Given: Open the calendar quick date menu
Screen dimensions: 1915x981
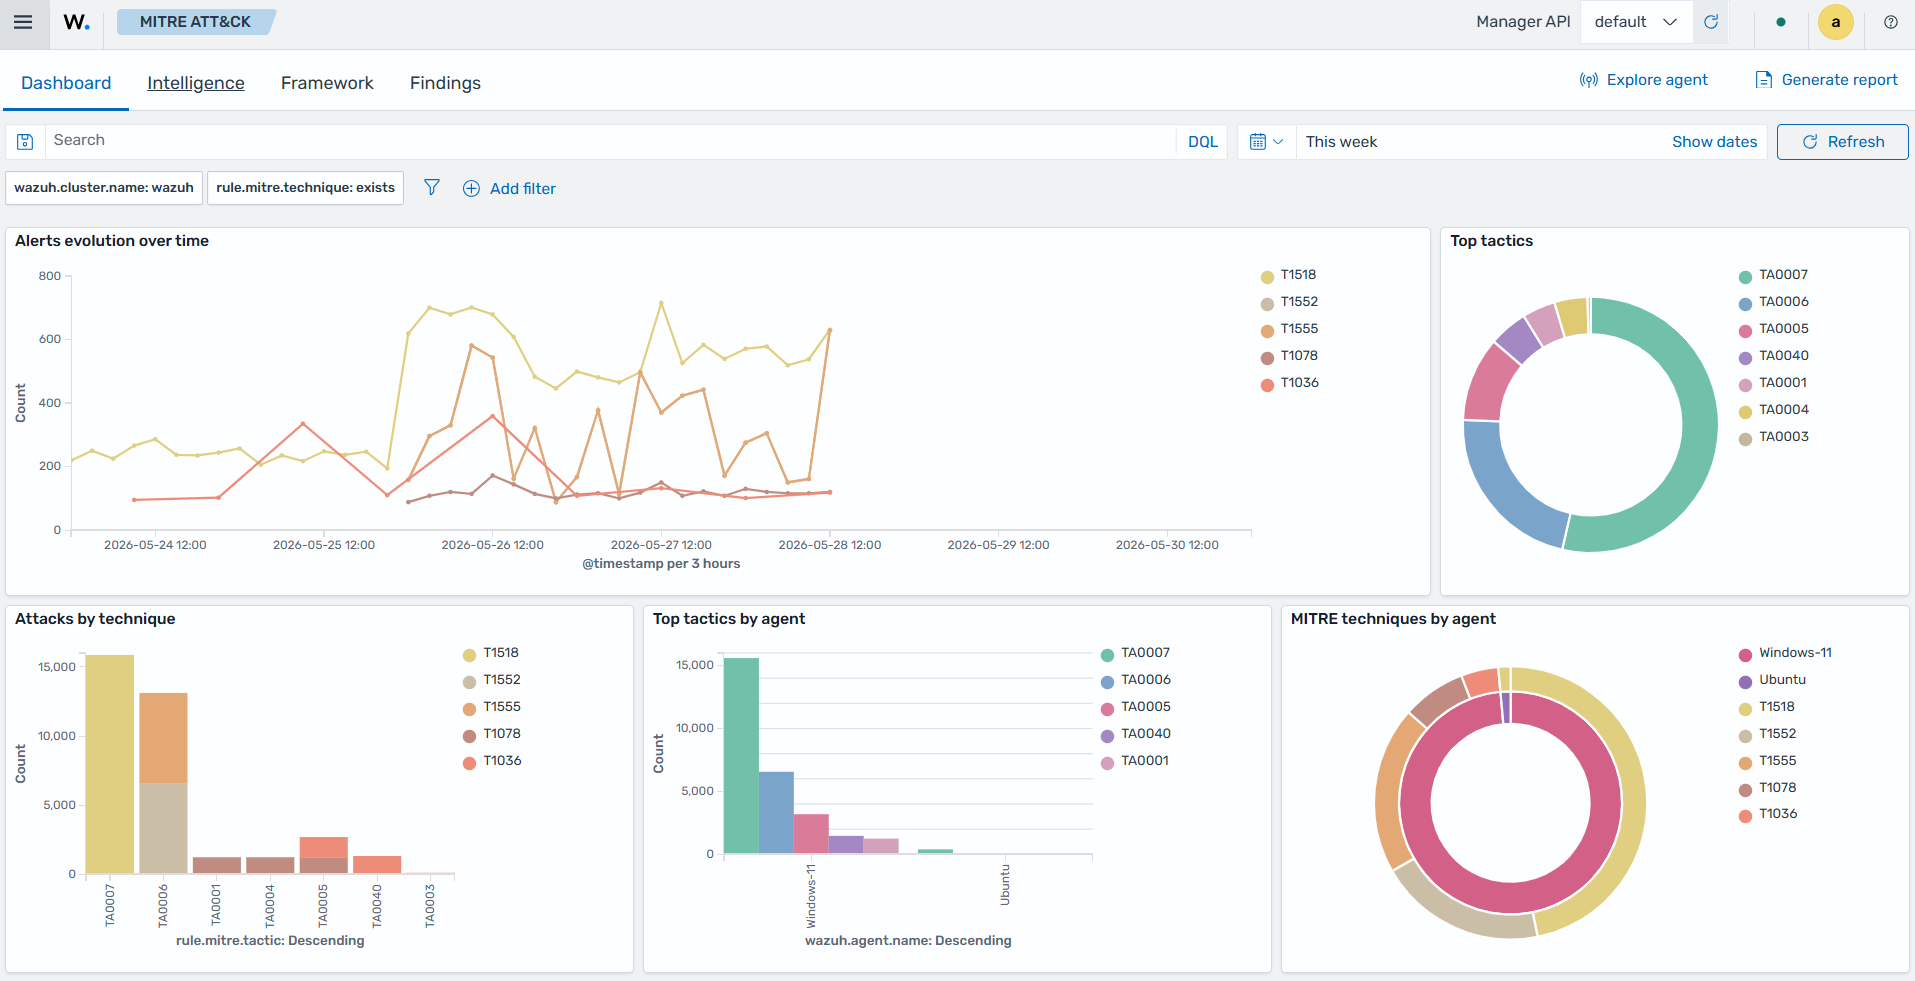Looking at the screenshot, I should point(1267,142).
